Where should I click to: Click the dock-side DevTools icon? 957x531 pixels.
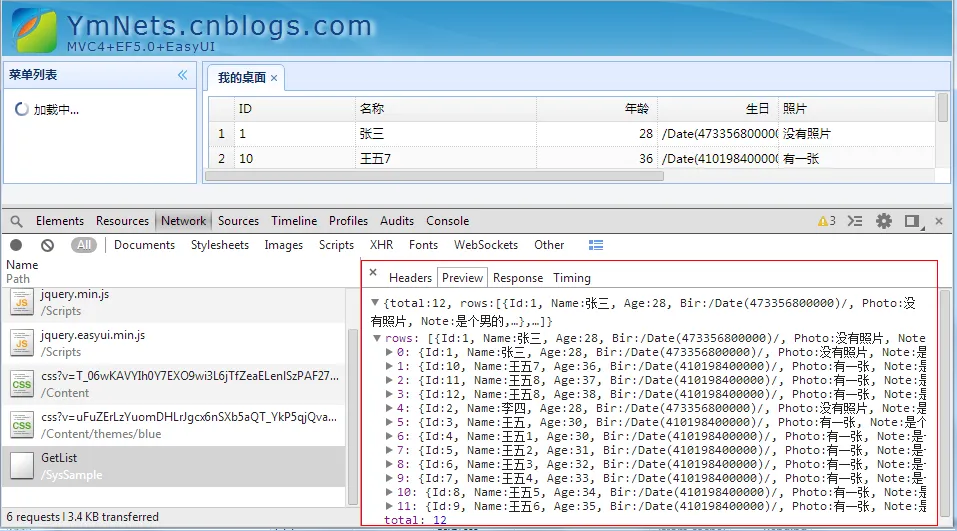tap(912, 221)
